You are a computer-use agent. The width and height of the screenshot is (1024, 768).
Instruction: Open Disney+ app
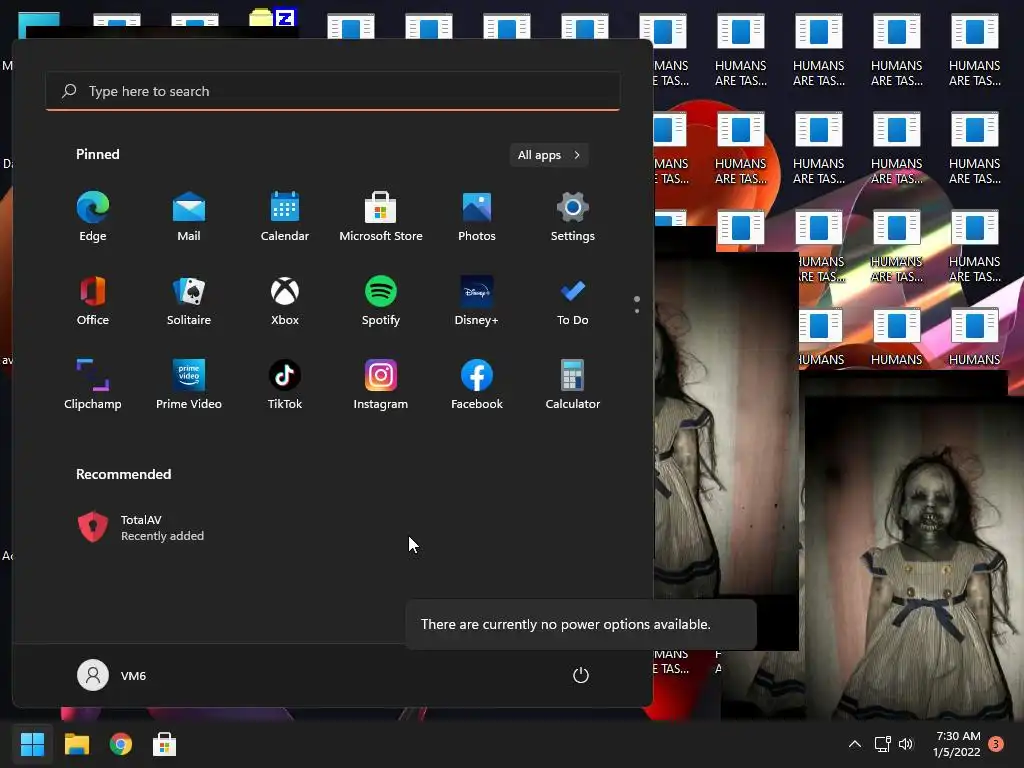coord(477,301)
